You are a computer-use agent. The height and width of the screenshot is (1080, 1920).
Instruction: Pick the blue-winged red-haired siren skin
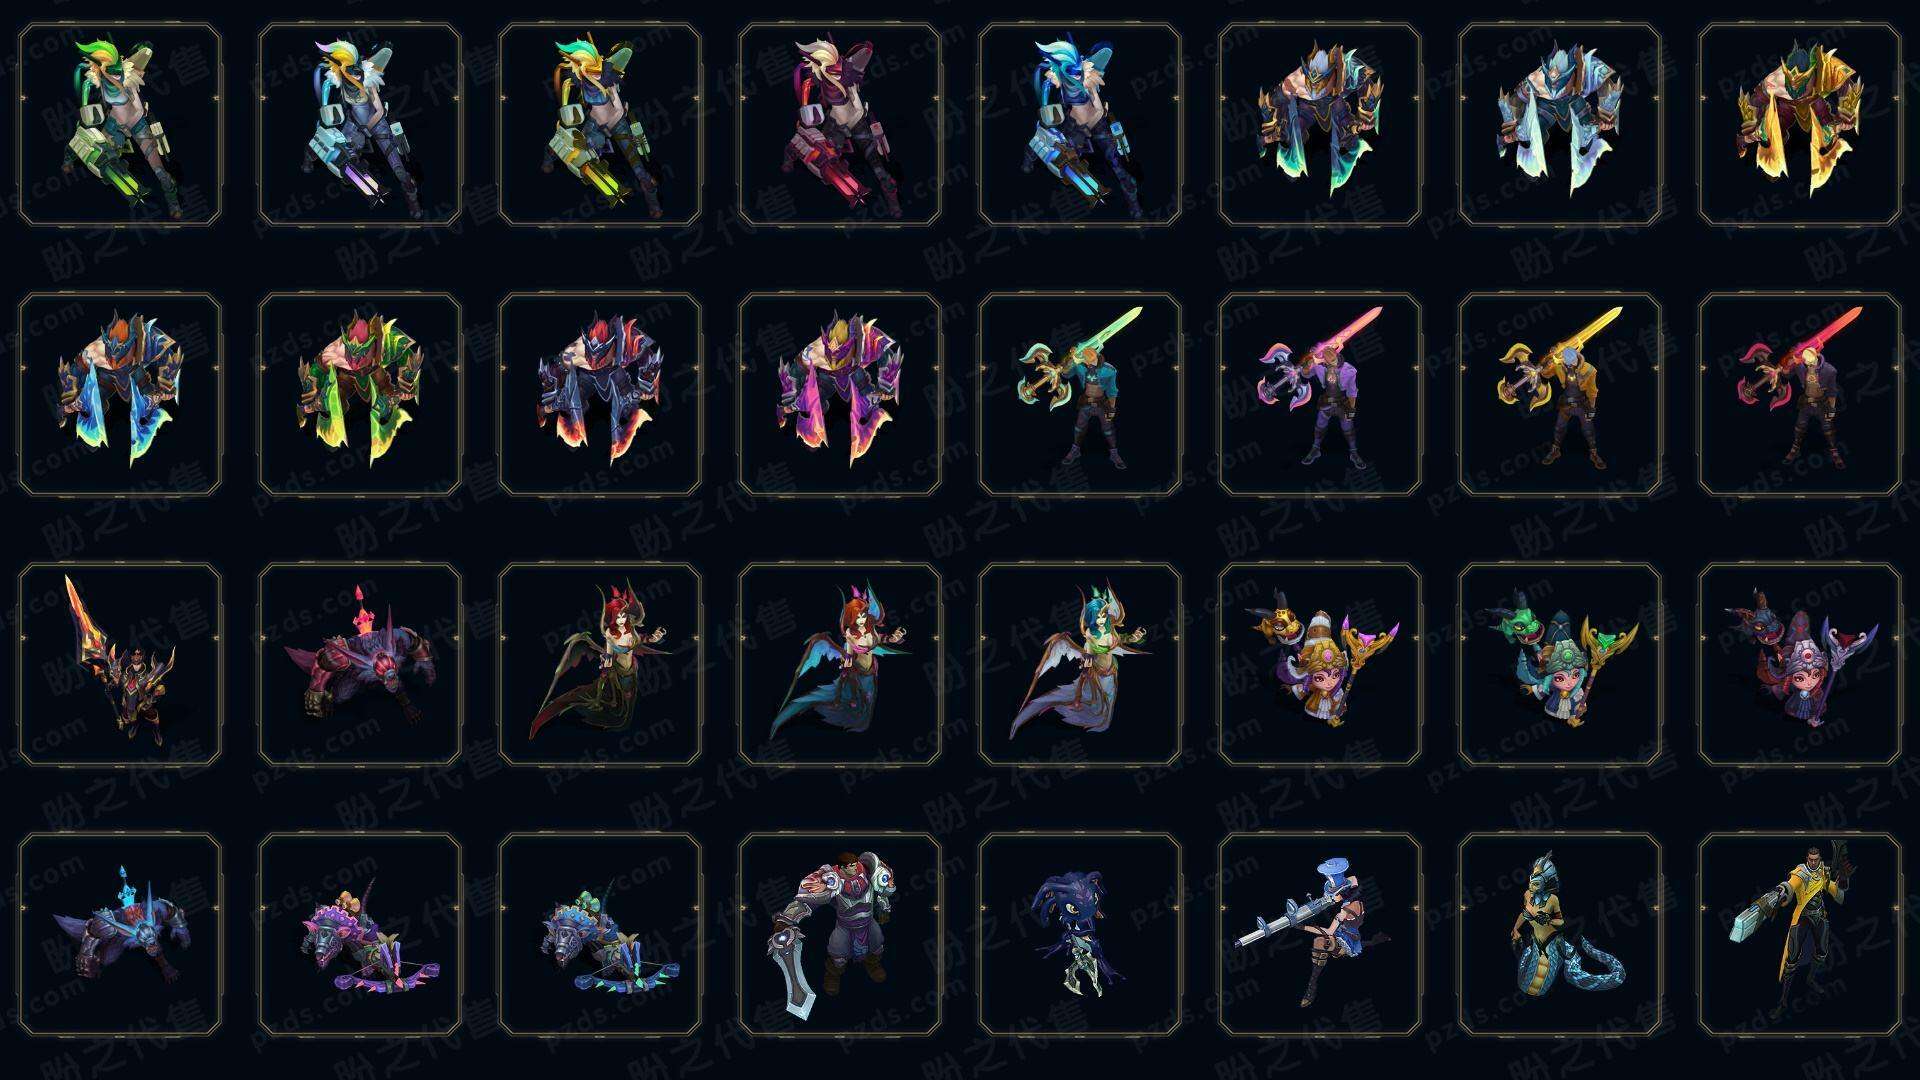(x=840, y=664)
